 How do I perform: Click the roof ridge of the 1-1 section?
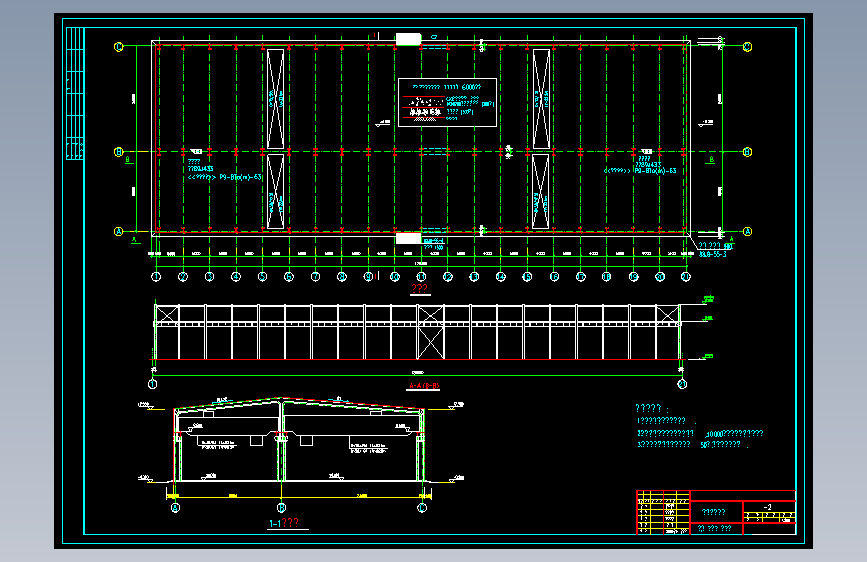point(281,399)
